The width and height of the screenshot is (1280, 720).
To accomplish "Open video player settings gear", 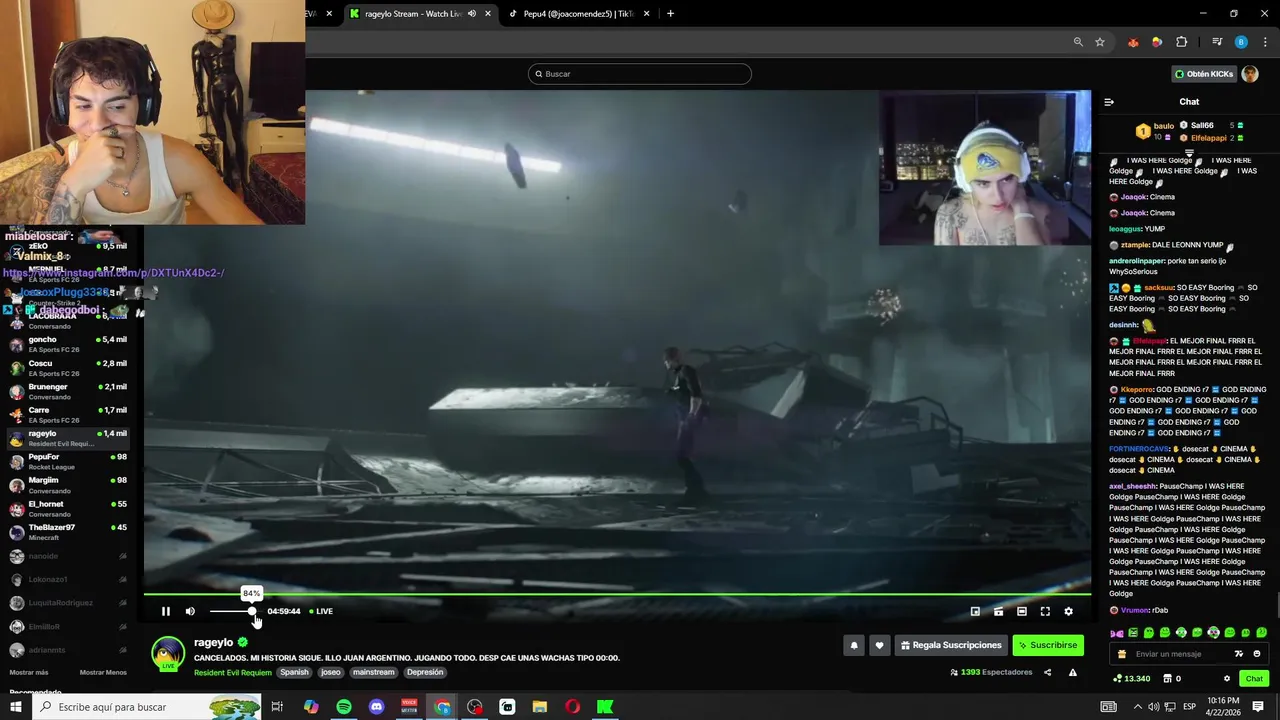I will [1068, 611].
